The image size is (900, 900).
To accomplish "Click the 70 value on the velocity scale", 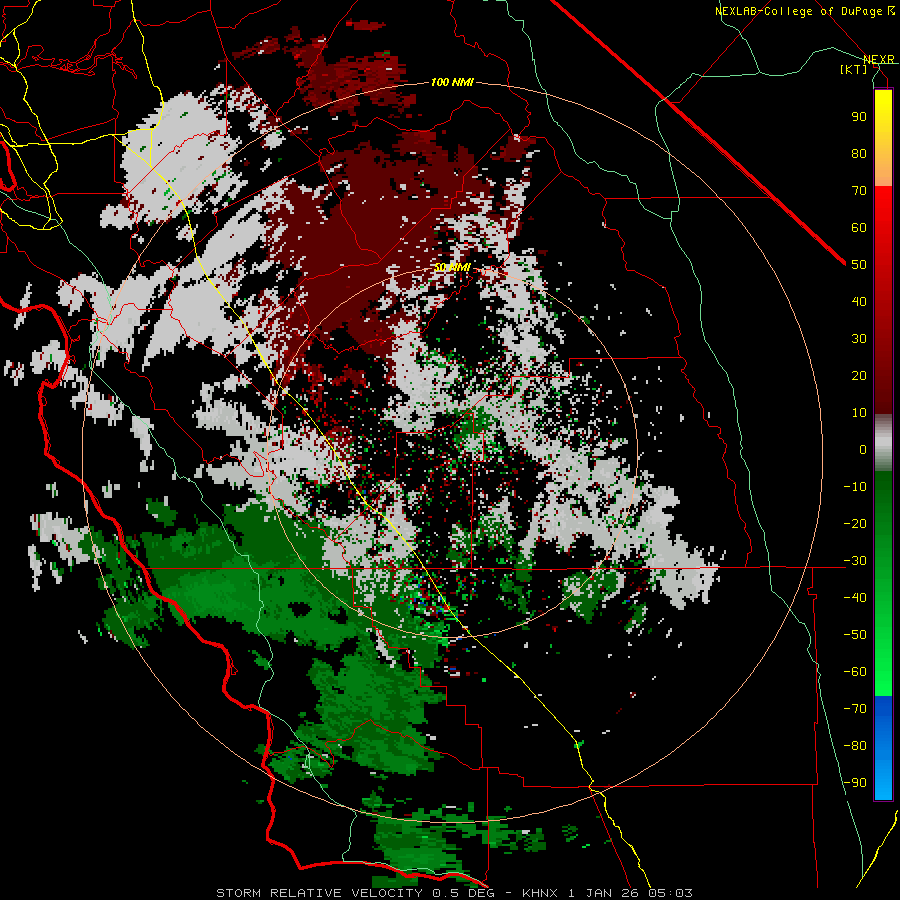I will coord(859,191).
